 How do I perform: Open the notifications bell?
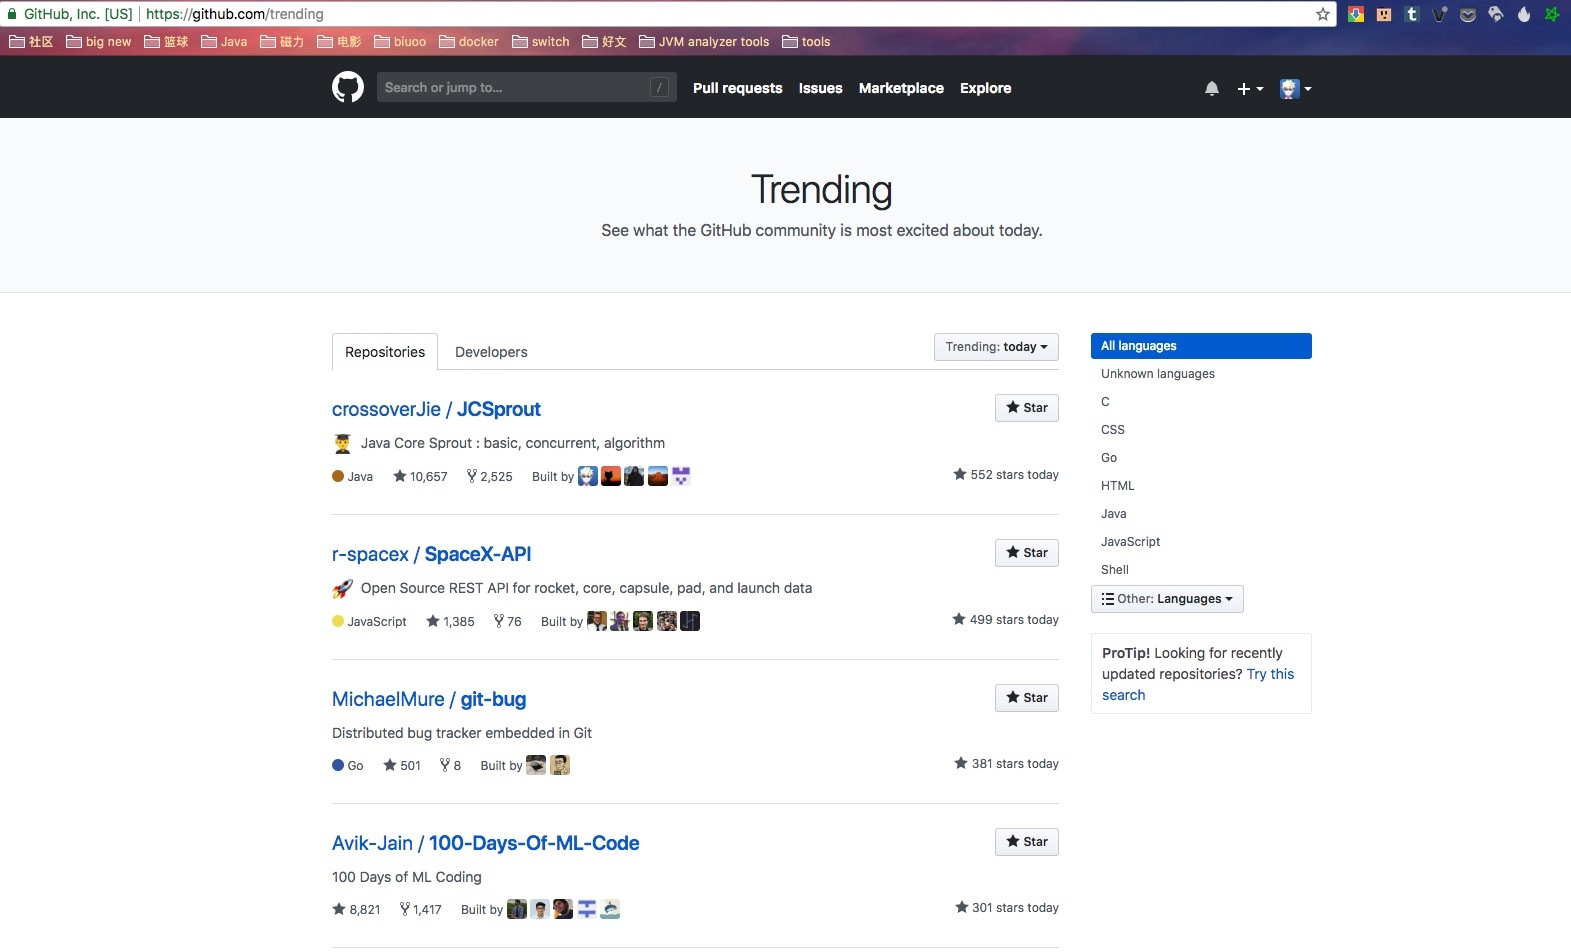(1212, 88)
